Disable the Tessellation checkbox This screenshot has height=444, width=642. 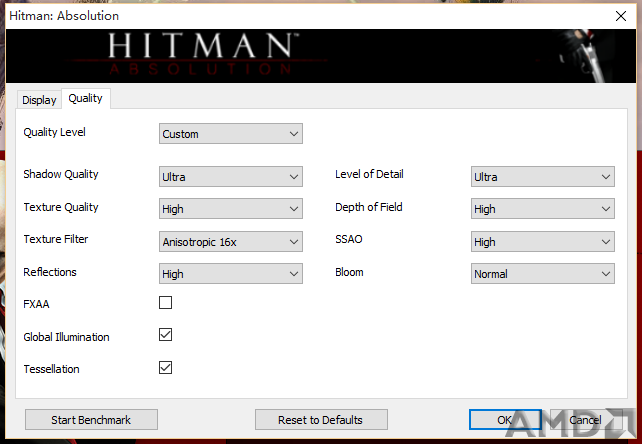[x=165, y=367]
